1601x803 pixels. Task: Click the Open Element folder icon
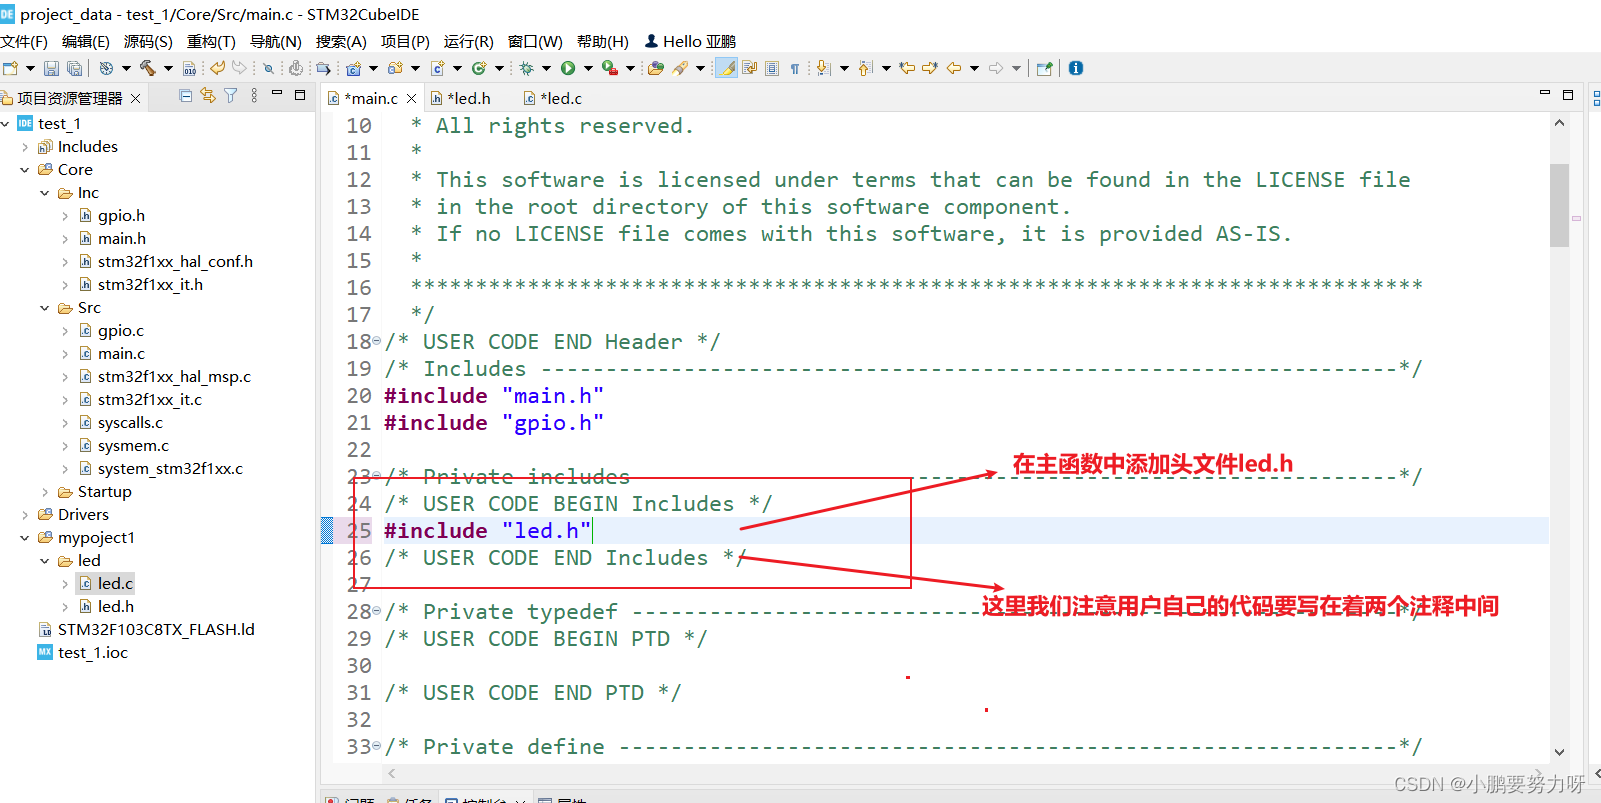pyautogui.click(x=656, y=68)
